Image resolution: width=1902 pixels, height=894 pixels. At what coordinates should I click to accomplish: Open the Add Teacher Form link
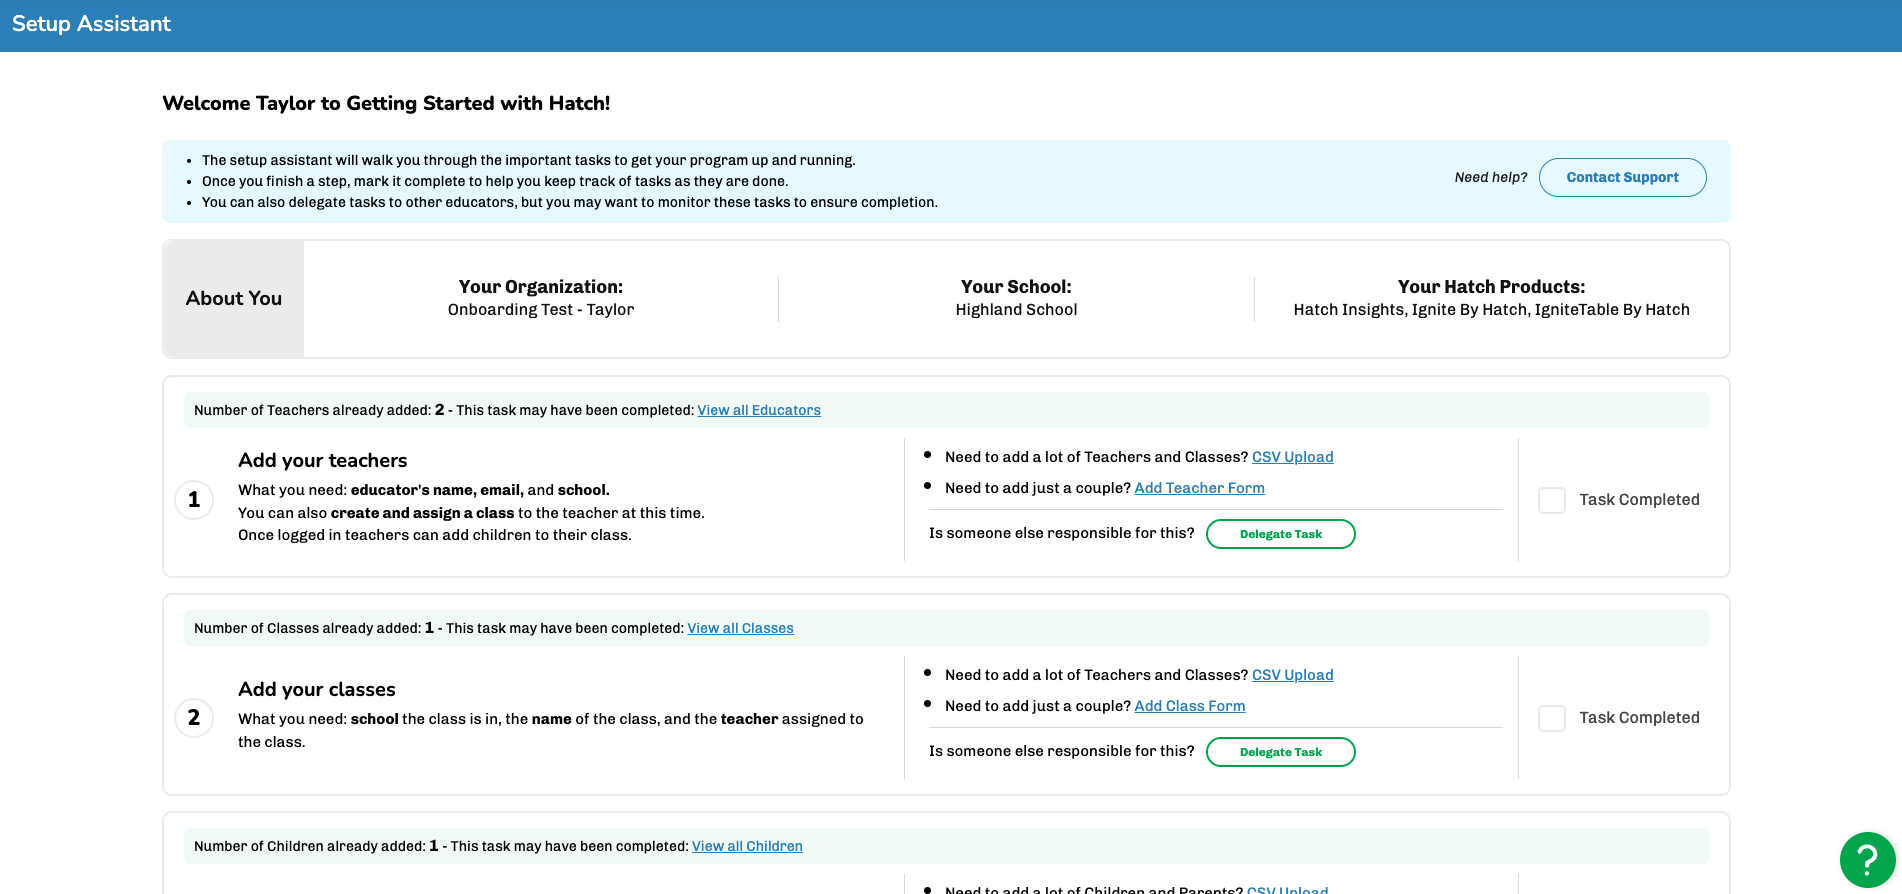[x=1199, y=488]
